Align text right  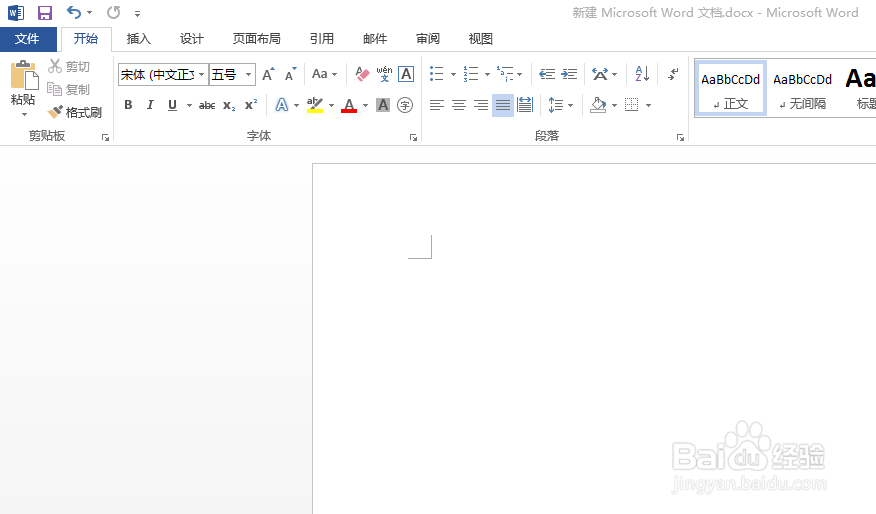480,105
